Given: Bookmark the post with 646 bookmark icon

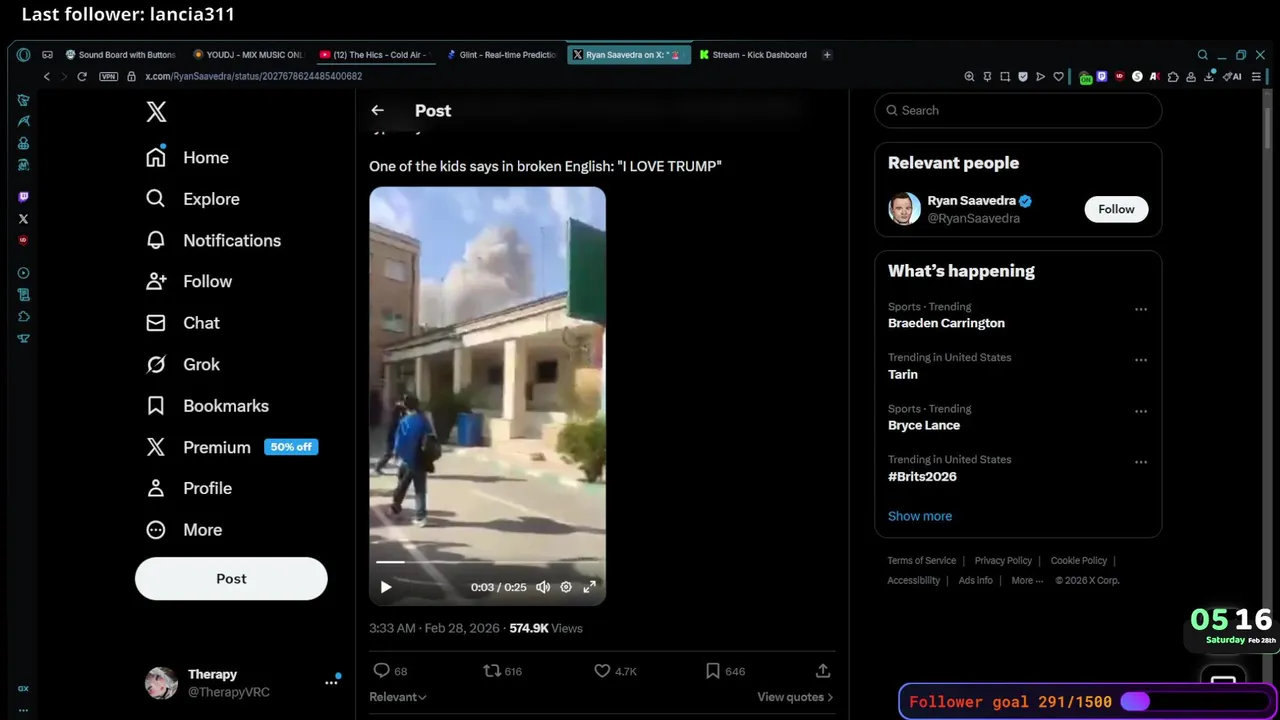Looking at the screenshot, I should [713, 671].
